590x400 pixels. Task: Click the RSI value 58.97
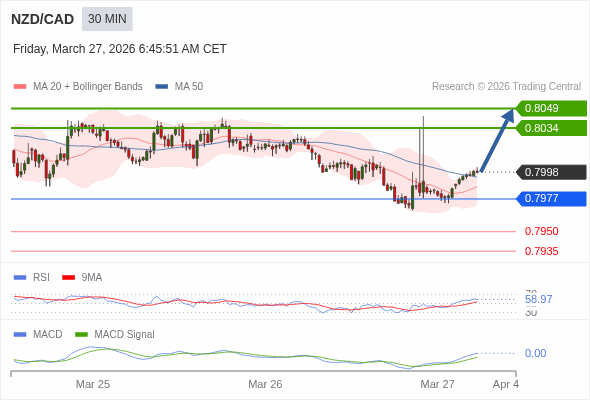click(538, 300)
